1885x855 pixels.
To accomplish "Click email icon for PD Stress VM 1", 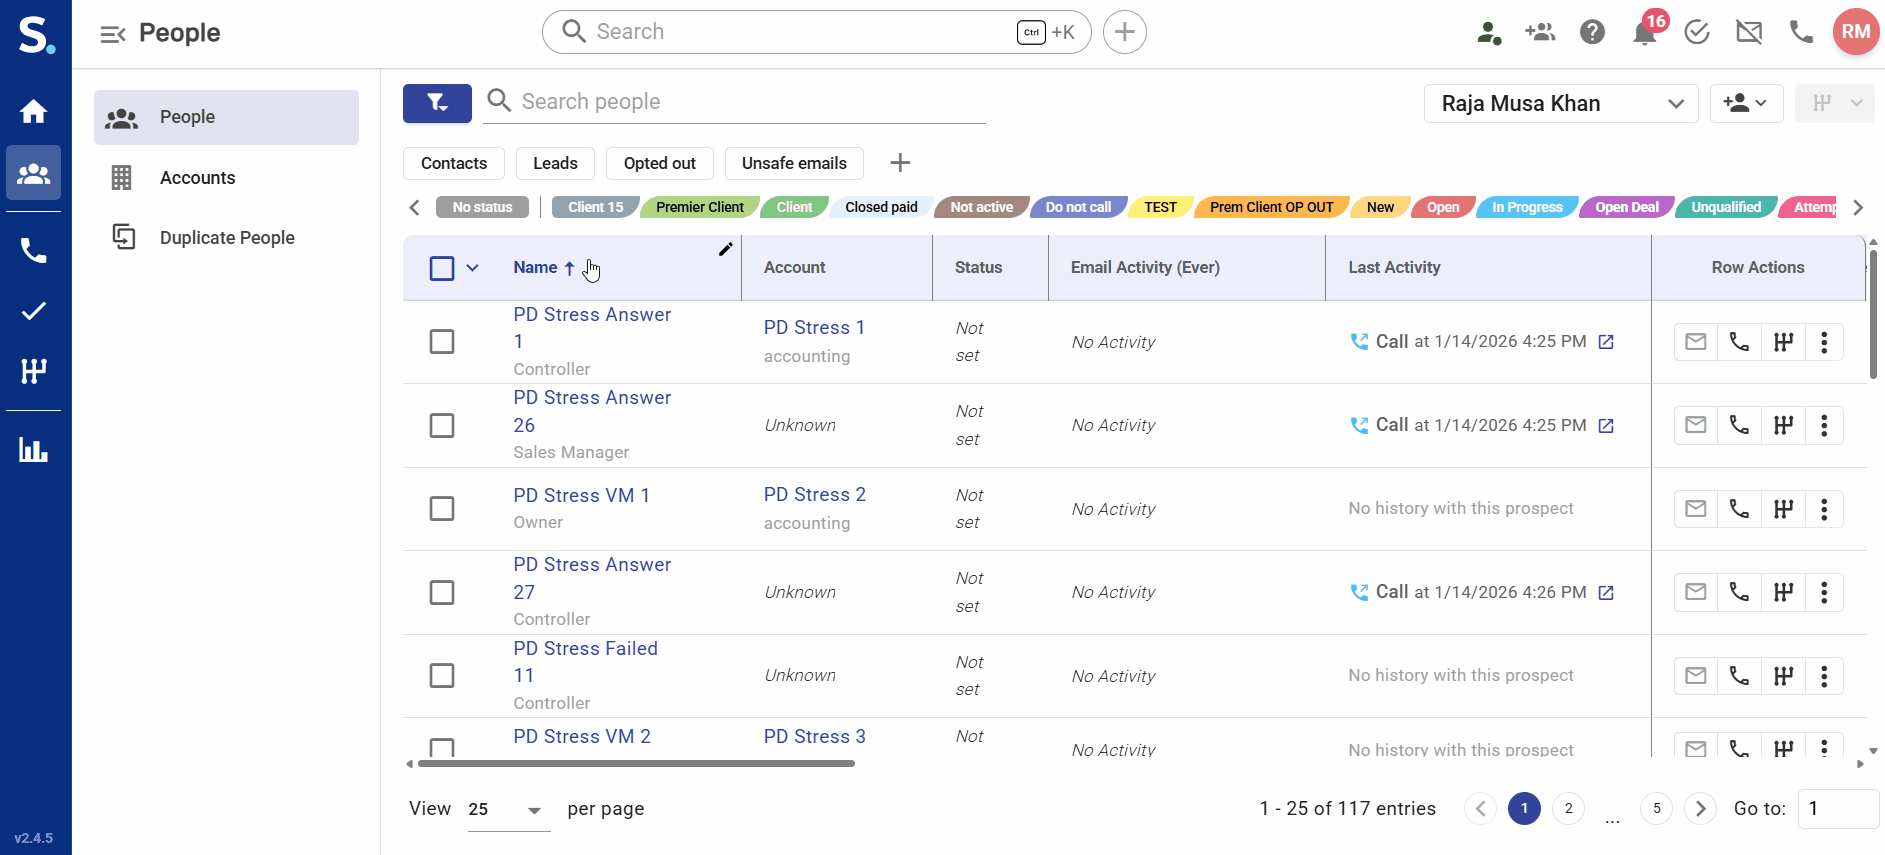I will tap(1695, 509).
